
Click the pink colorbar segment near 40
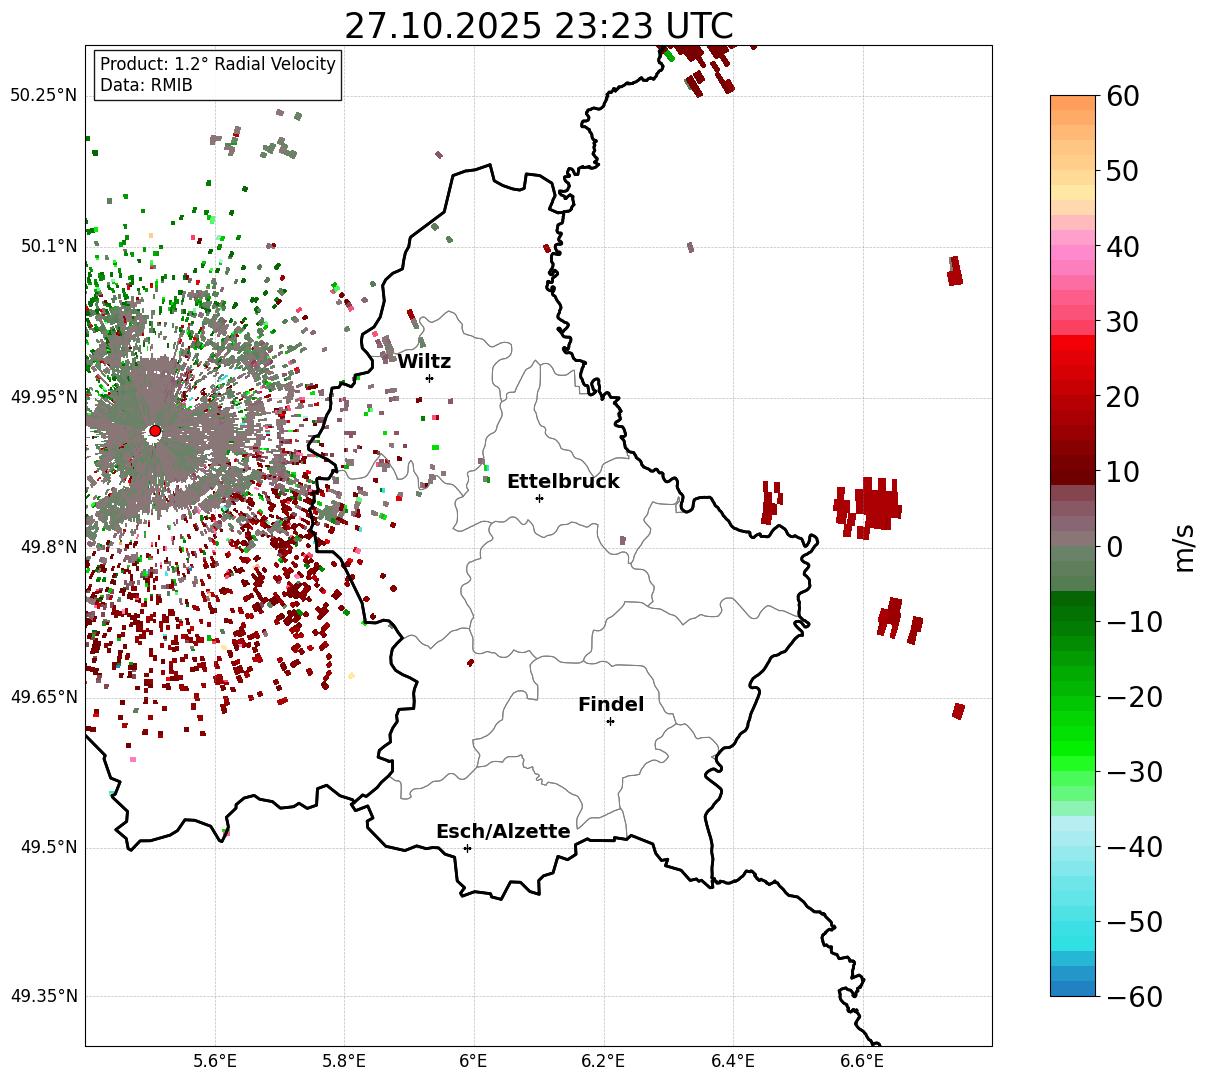(1073, 253)
